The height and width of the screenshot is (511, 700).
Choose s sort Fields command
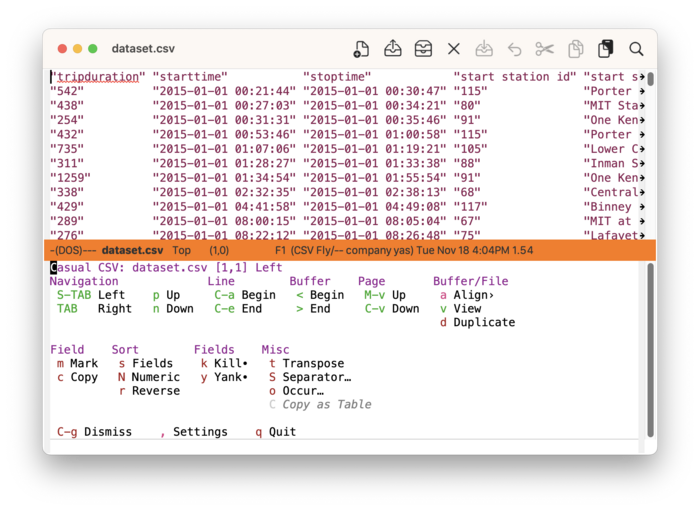click(146, 363)
